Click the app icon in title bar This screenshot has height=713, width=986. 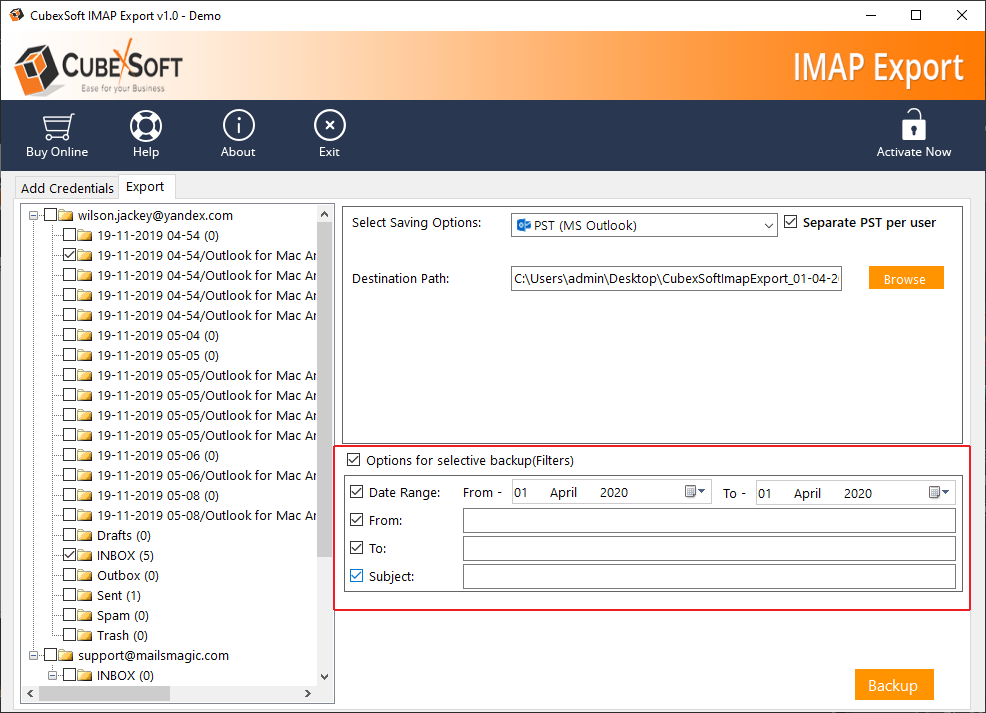point(16,15)
